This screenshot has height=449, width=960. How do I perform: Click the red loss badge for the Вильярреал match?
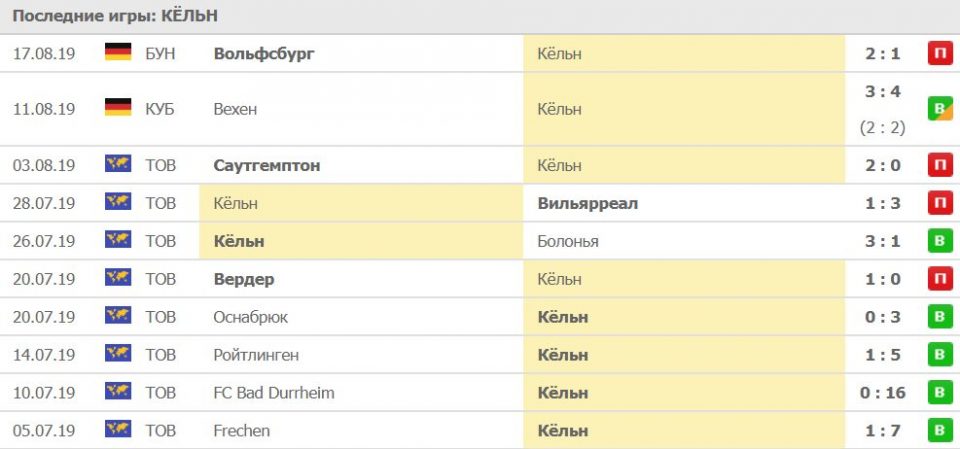(939, 203)
